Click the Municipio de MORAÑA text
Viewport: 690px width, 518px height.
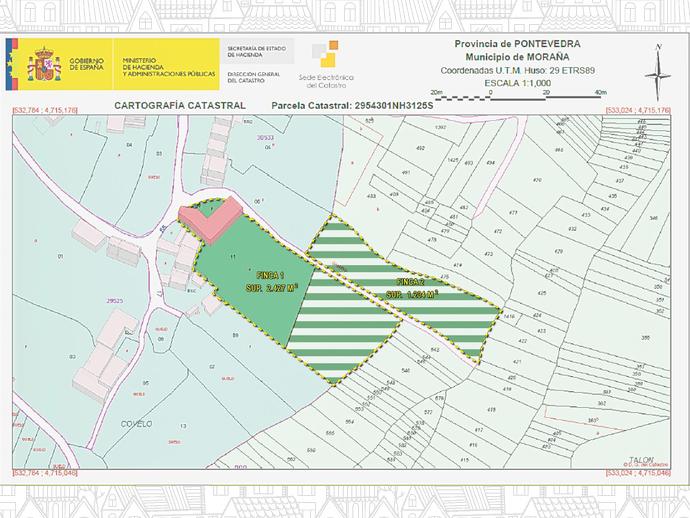(x=511, y=57)
